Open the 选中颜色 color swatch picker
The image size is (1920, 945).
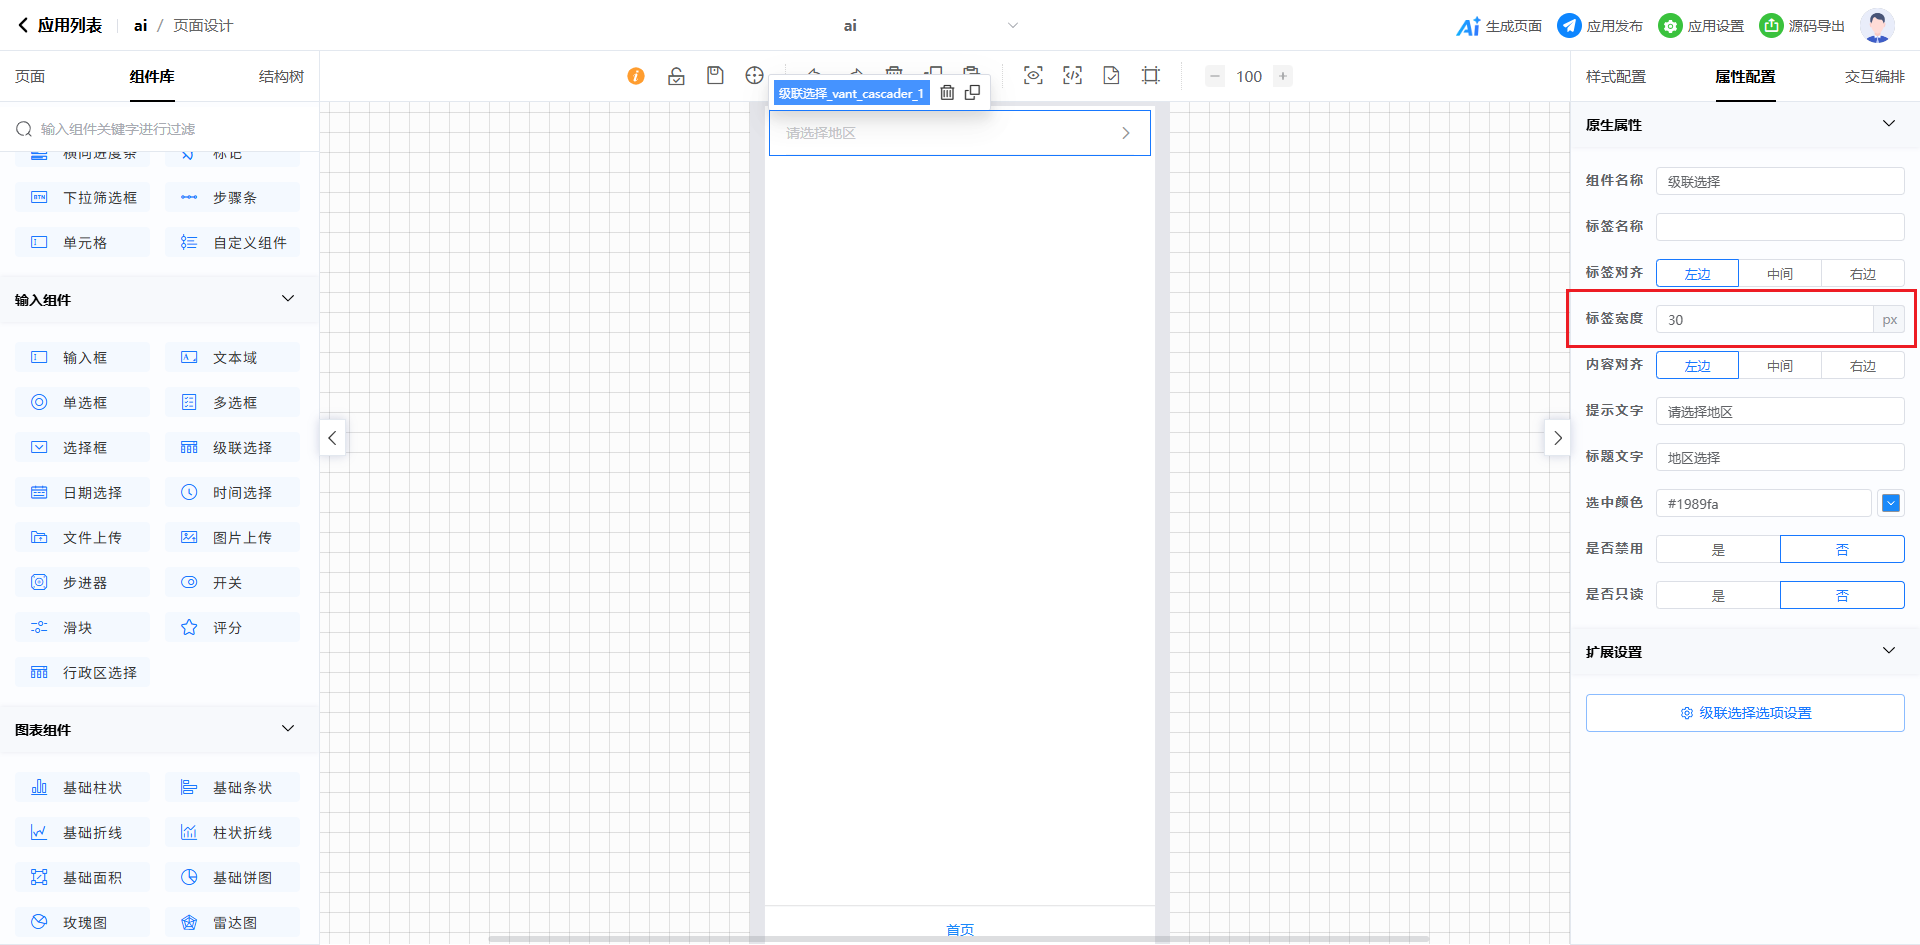click(x=1890, y=503)
